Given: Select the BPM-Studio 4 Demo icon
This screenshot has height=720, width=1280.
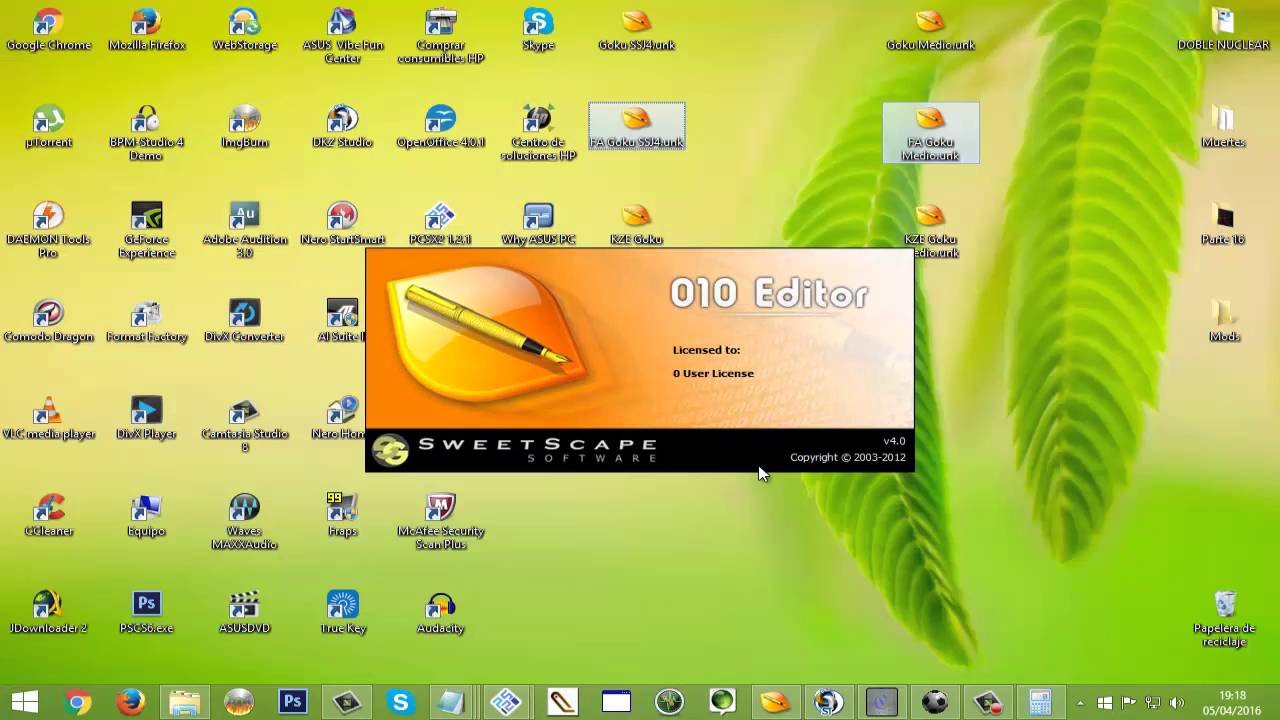Looking at the screenshot, I should [146, 132].
